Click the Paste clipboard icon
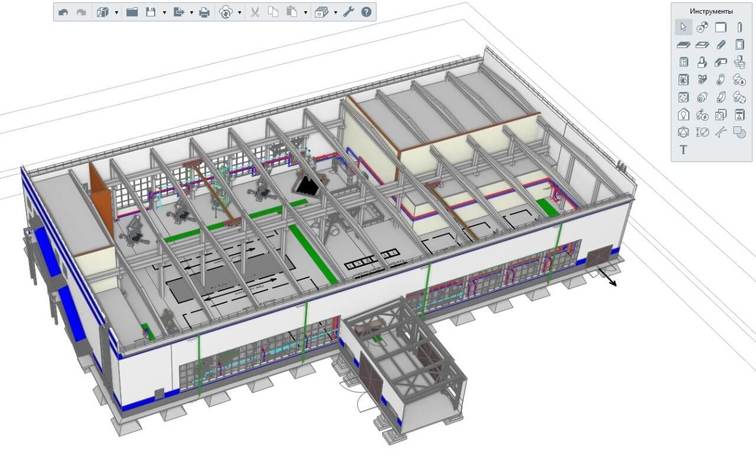756x455 pixels. [292, 13]
